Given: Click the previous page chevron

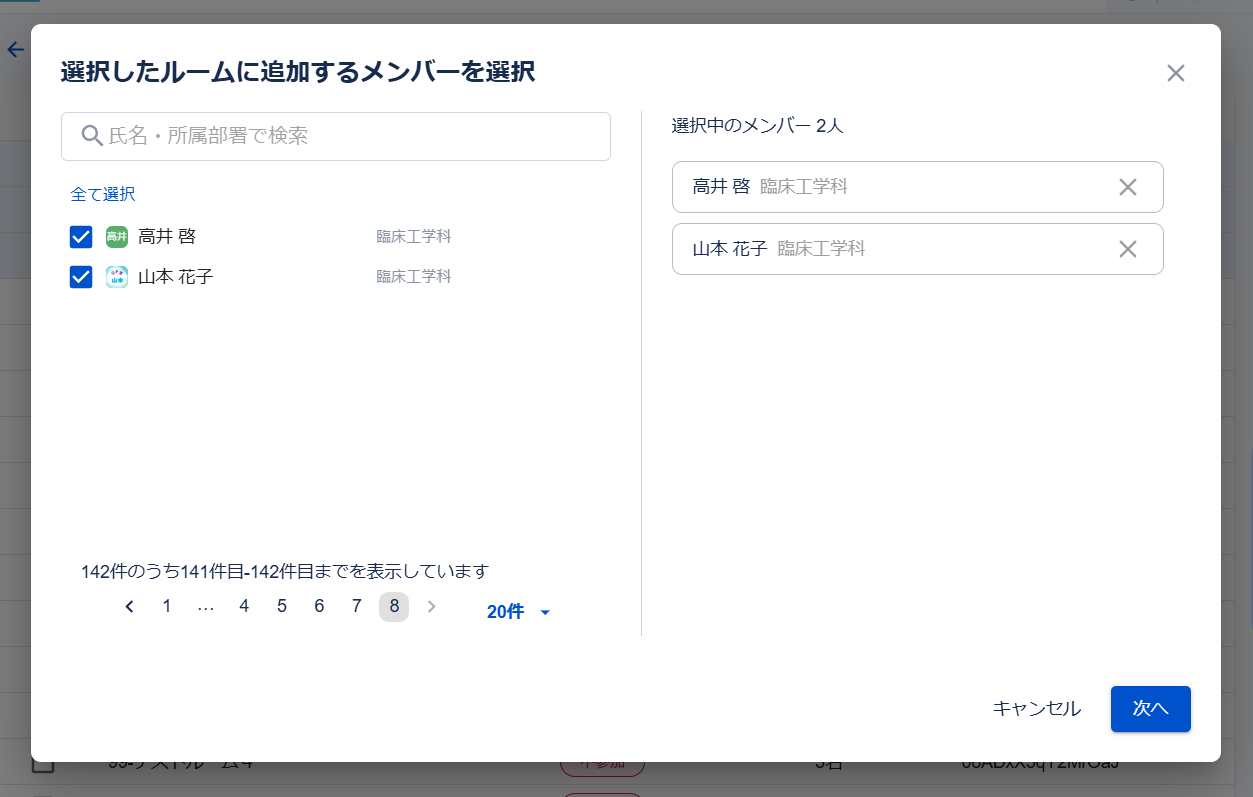Looking at the screenshot, I should [x=129, y=606].
